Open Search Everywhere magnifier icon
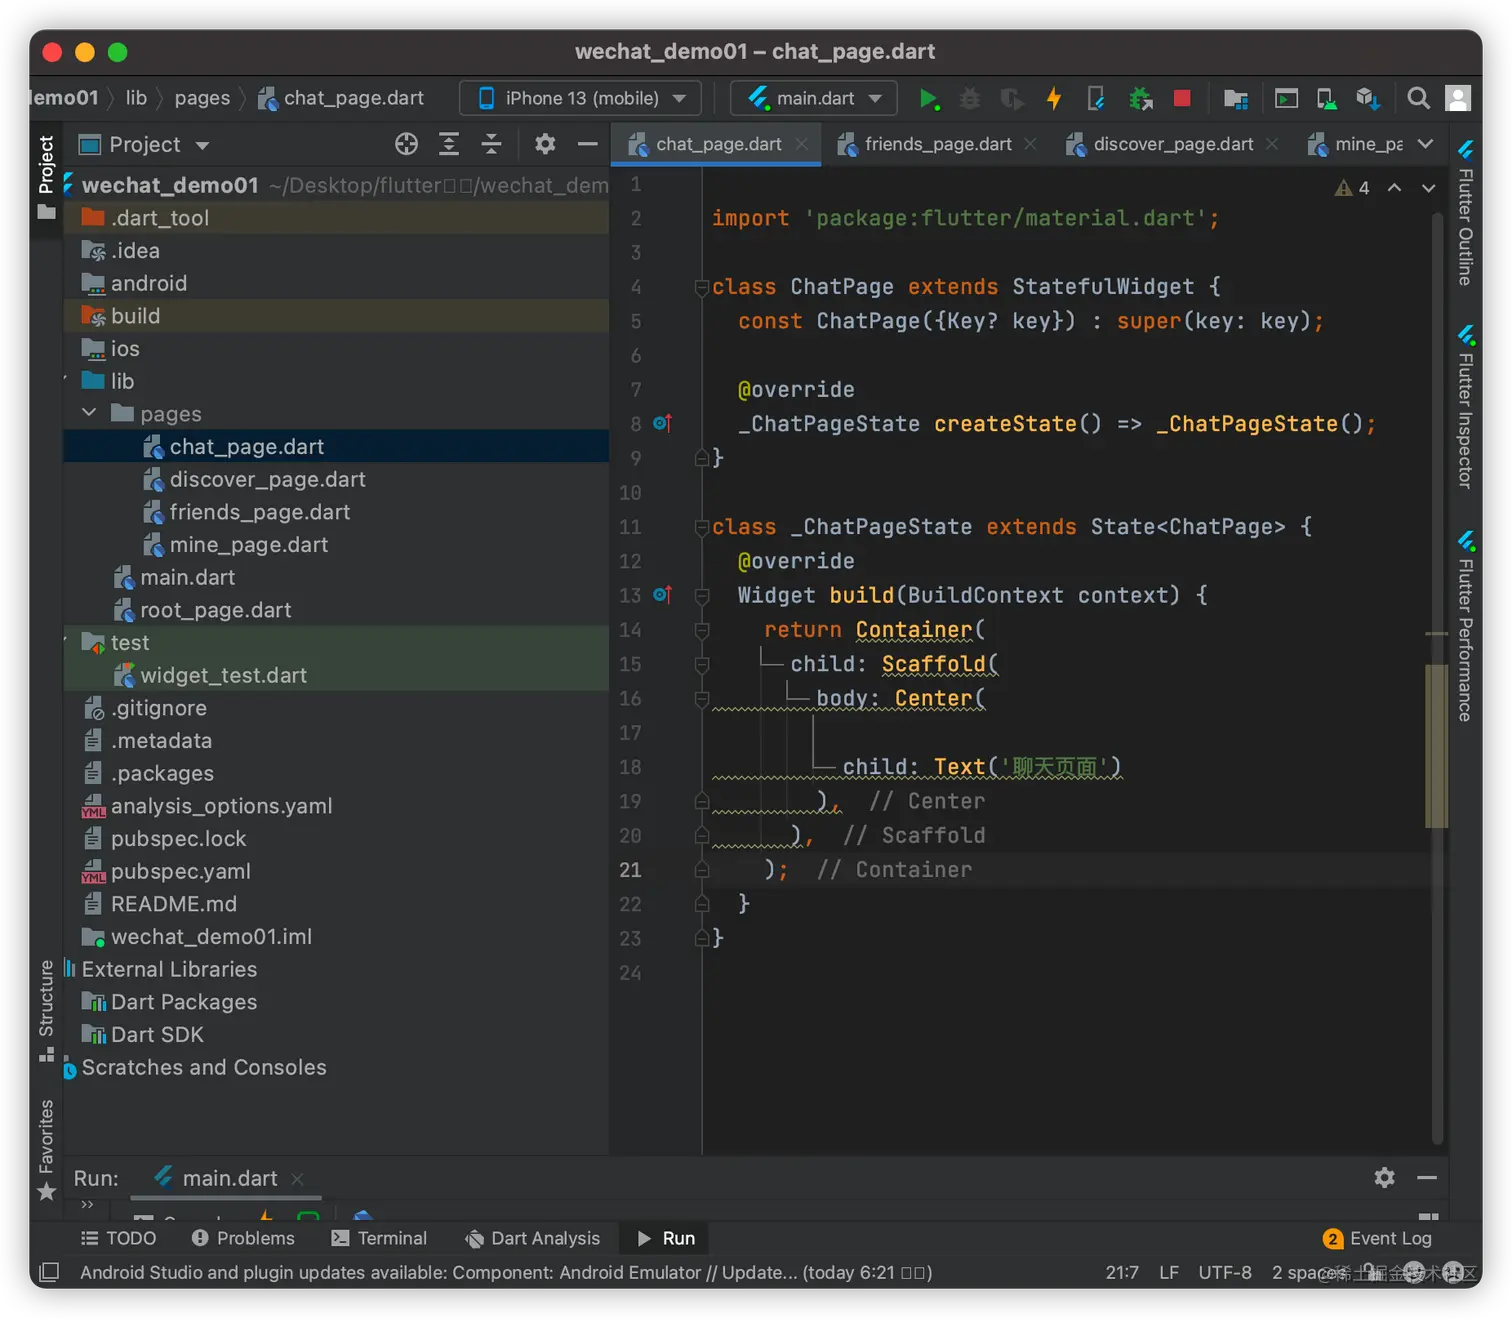Image resolution: width=1512 pixels, height=1318 pixels. pyautogui.click(x=1418, y=98)
